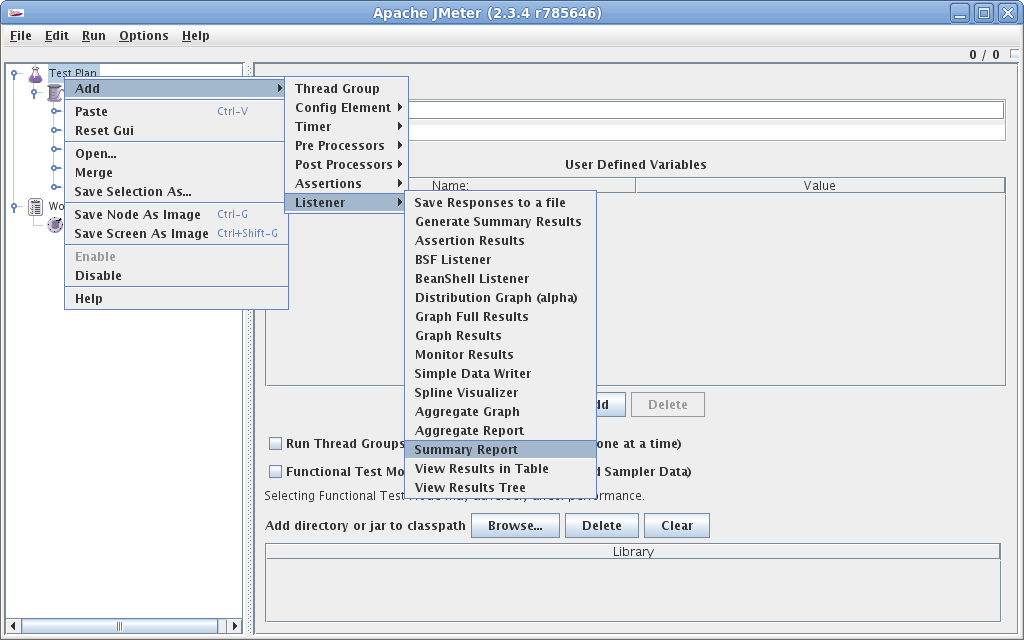Select View Results in Table
The width and height of the screenshot is (1024, 640).
[x=500, y=468]
